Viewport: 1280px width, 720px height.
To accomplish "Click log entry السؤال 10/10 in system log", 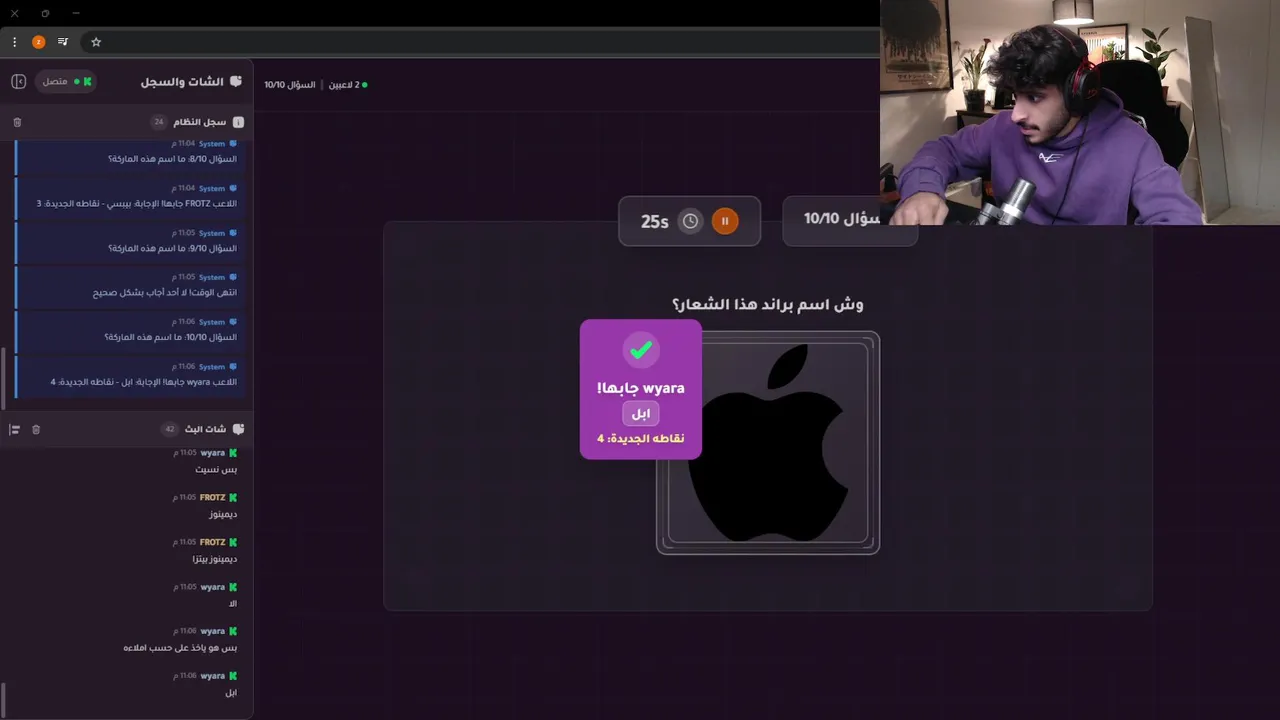I will pos(131,331).
